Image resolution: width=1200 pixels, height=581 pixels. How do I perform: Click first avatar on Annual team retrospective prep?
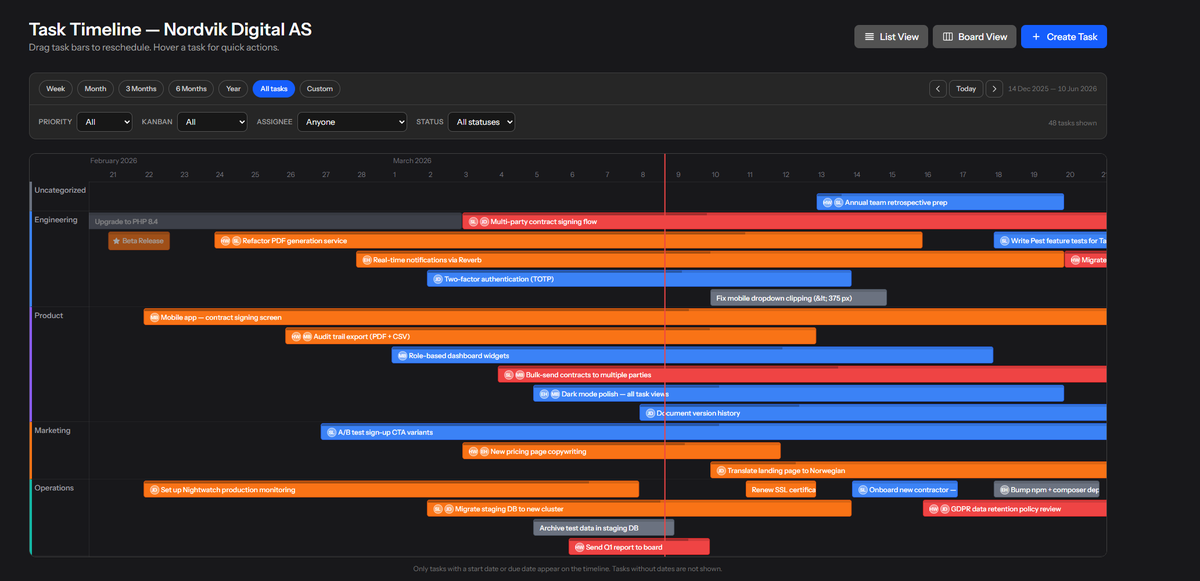(827, 202)
